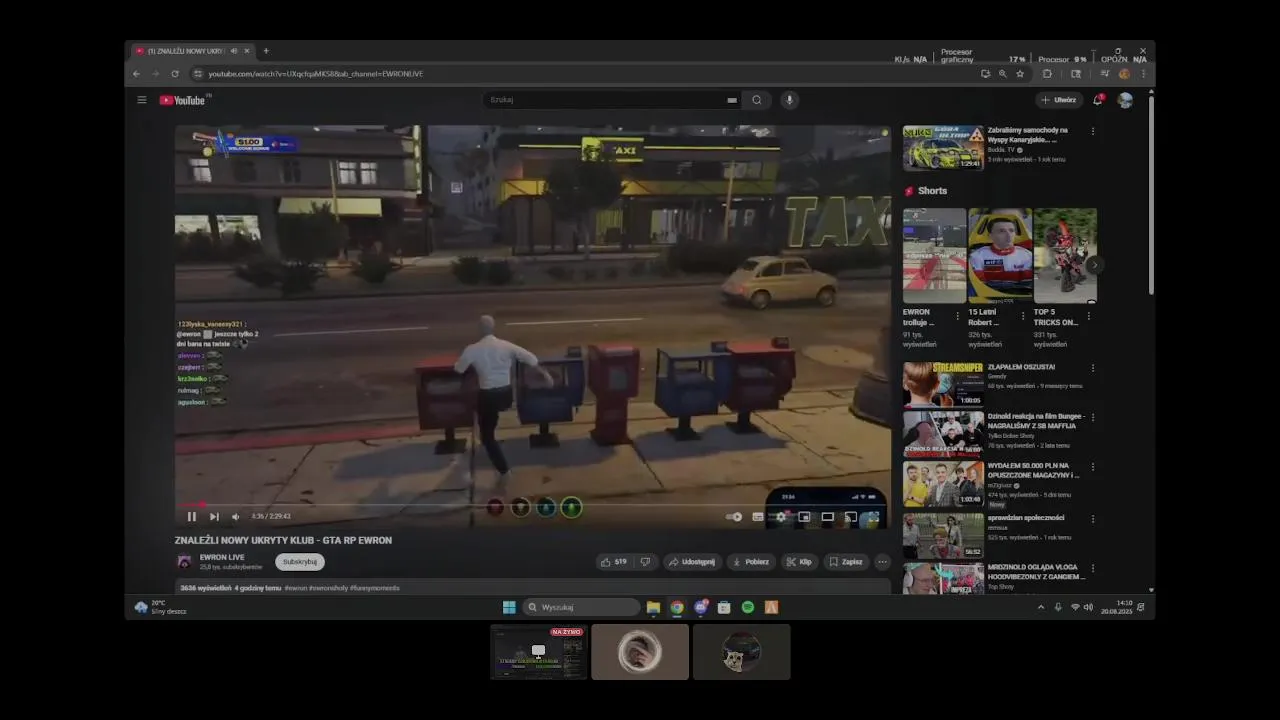Open the Chrome profile avatar
Viewport: 1280px width, 720px height.
pyautogui.click(x=1124, y=74)
